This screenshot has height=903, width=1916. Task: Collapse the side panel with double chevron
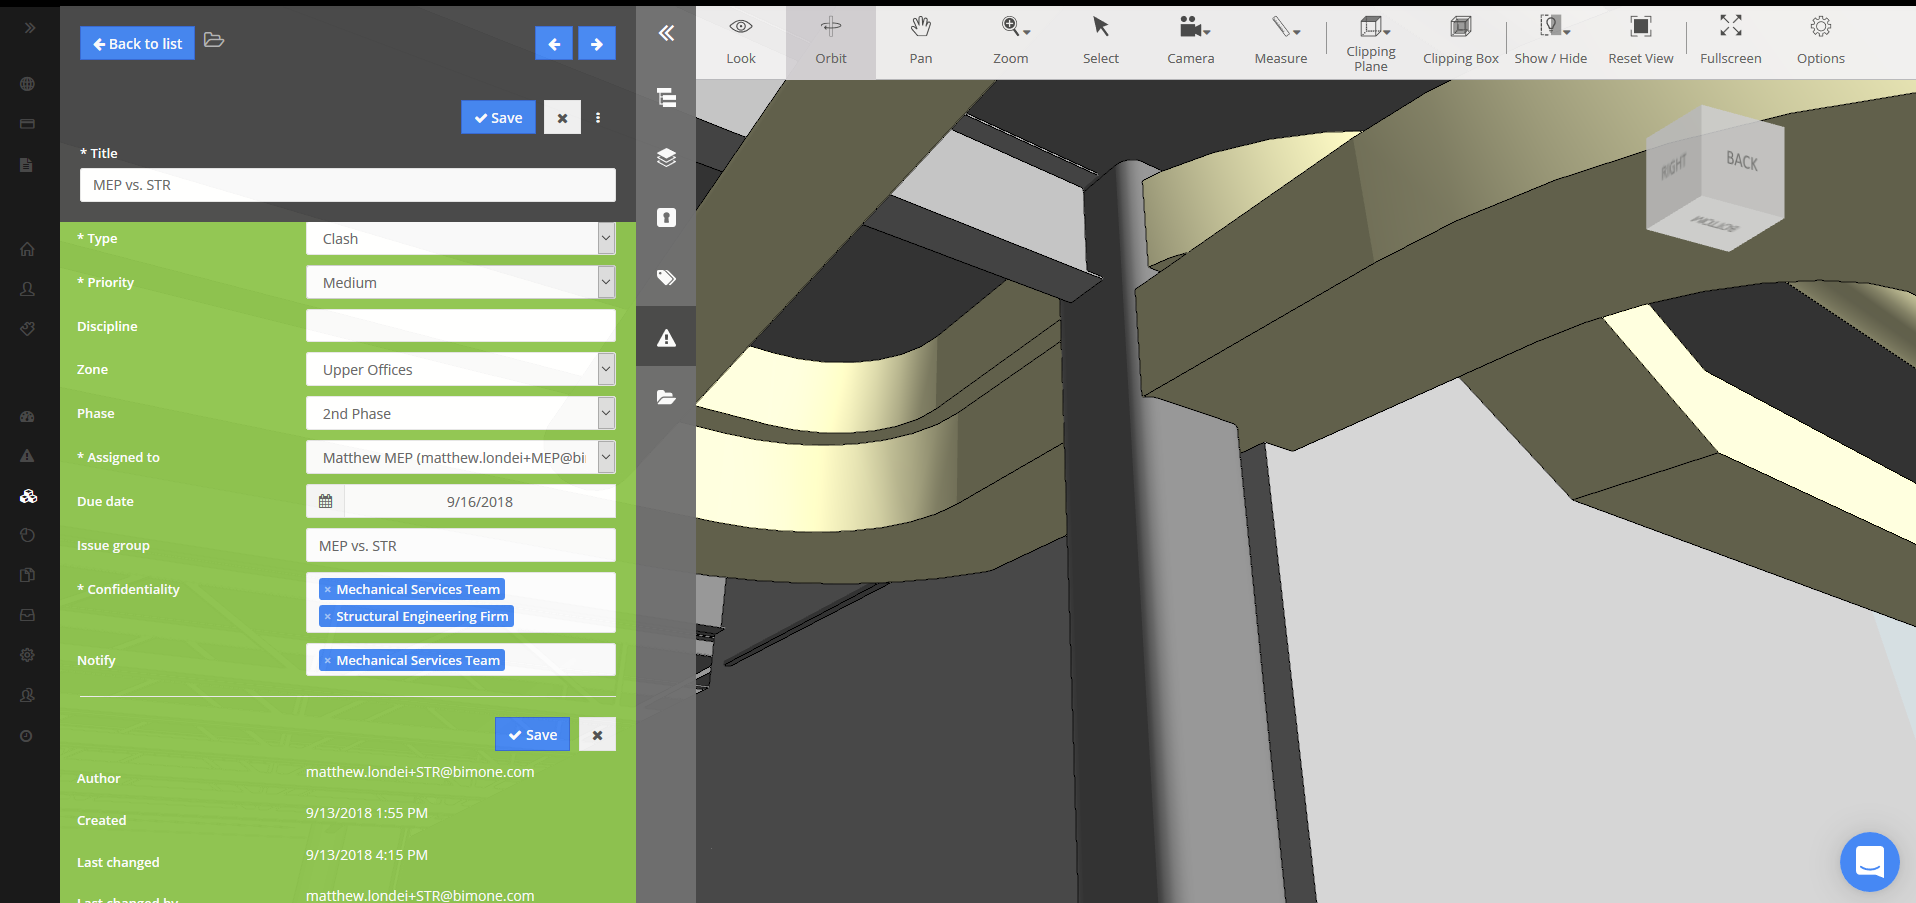[x=666, y=33]
